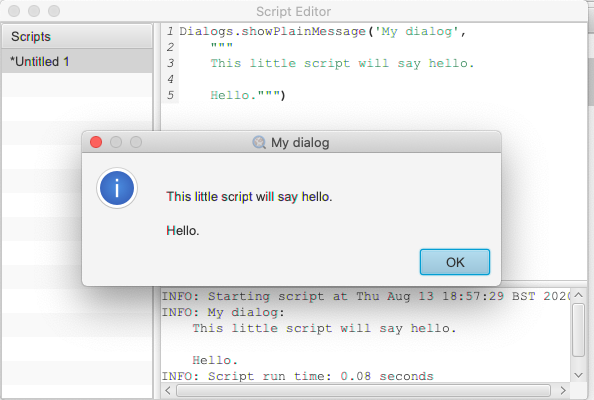Click the code line 'Hello.""")'

click(248, 95)
